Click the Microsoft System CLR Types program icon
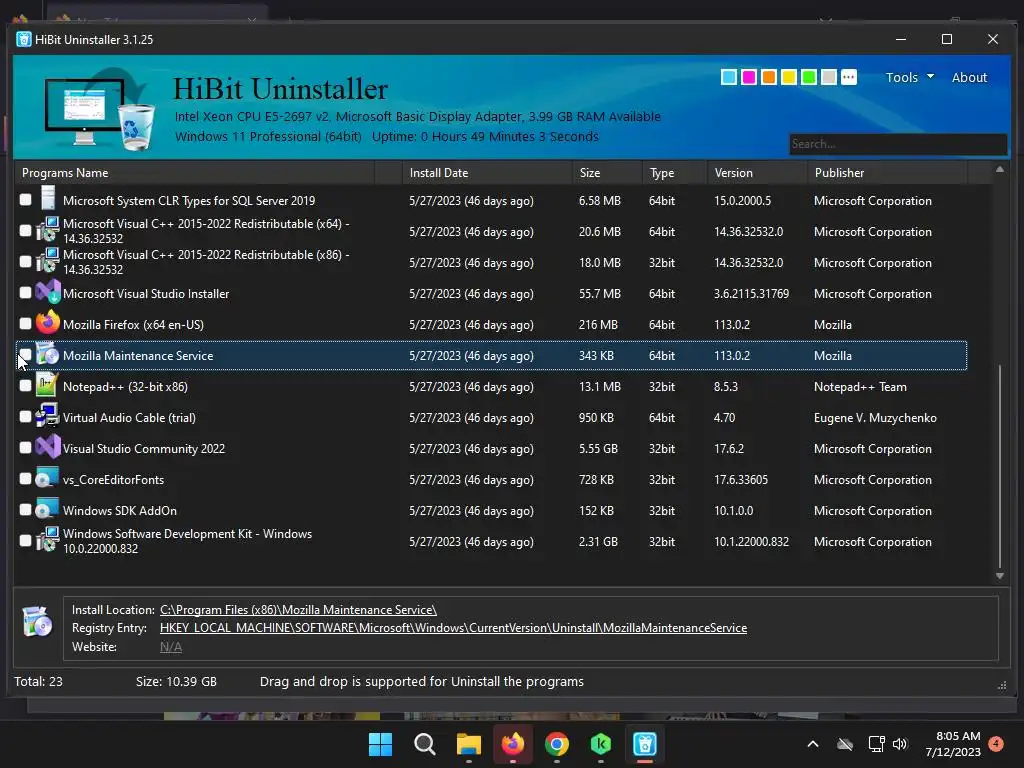The width and height of the screenshot is (1024, 768). tap(48, 200)
